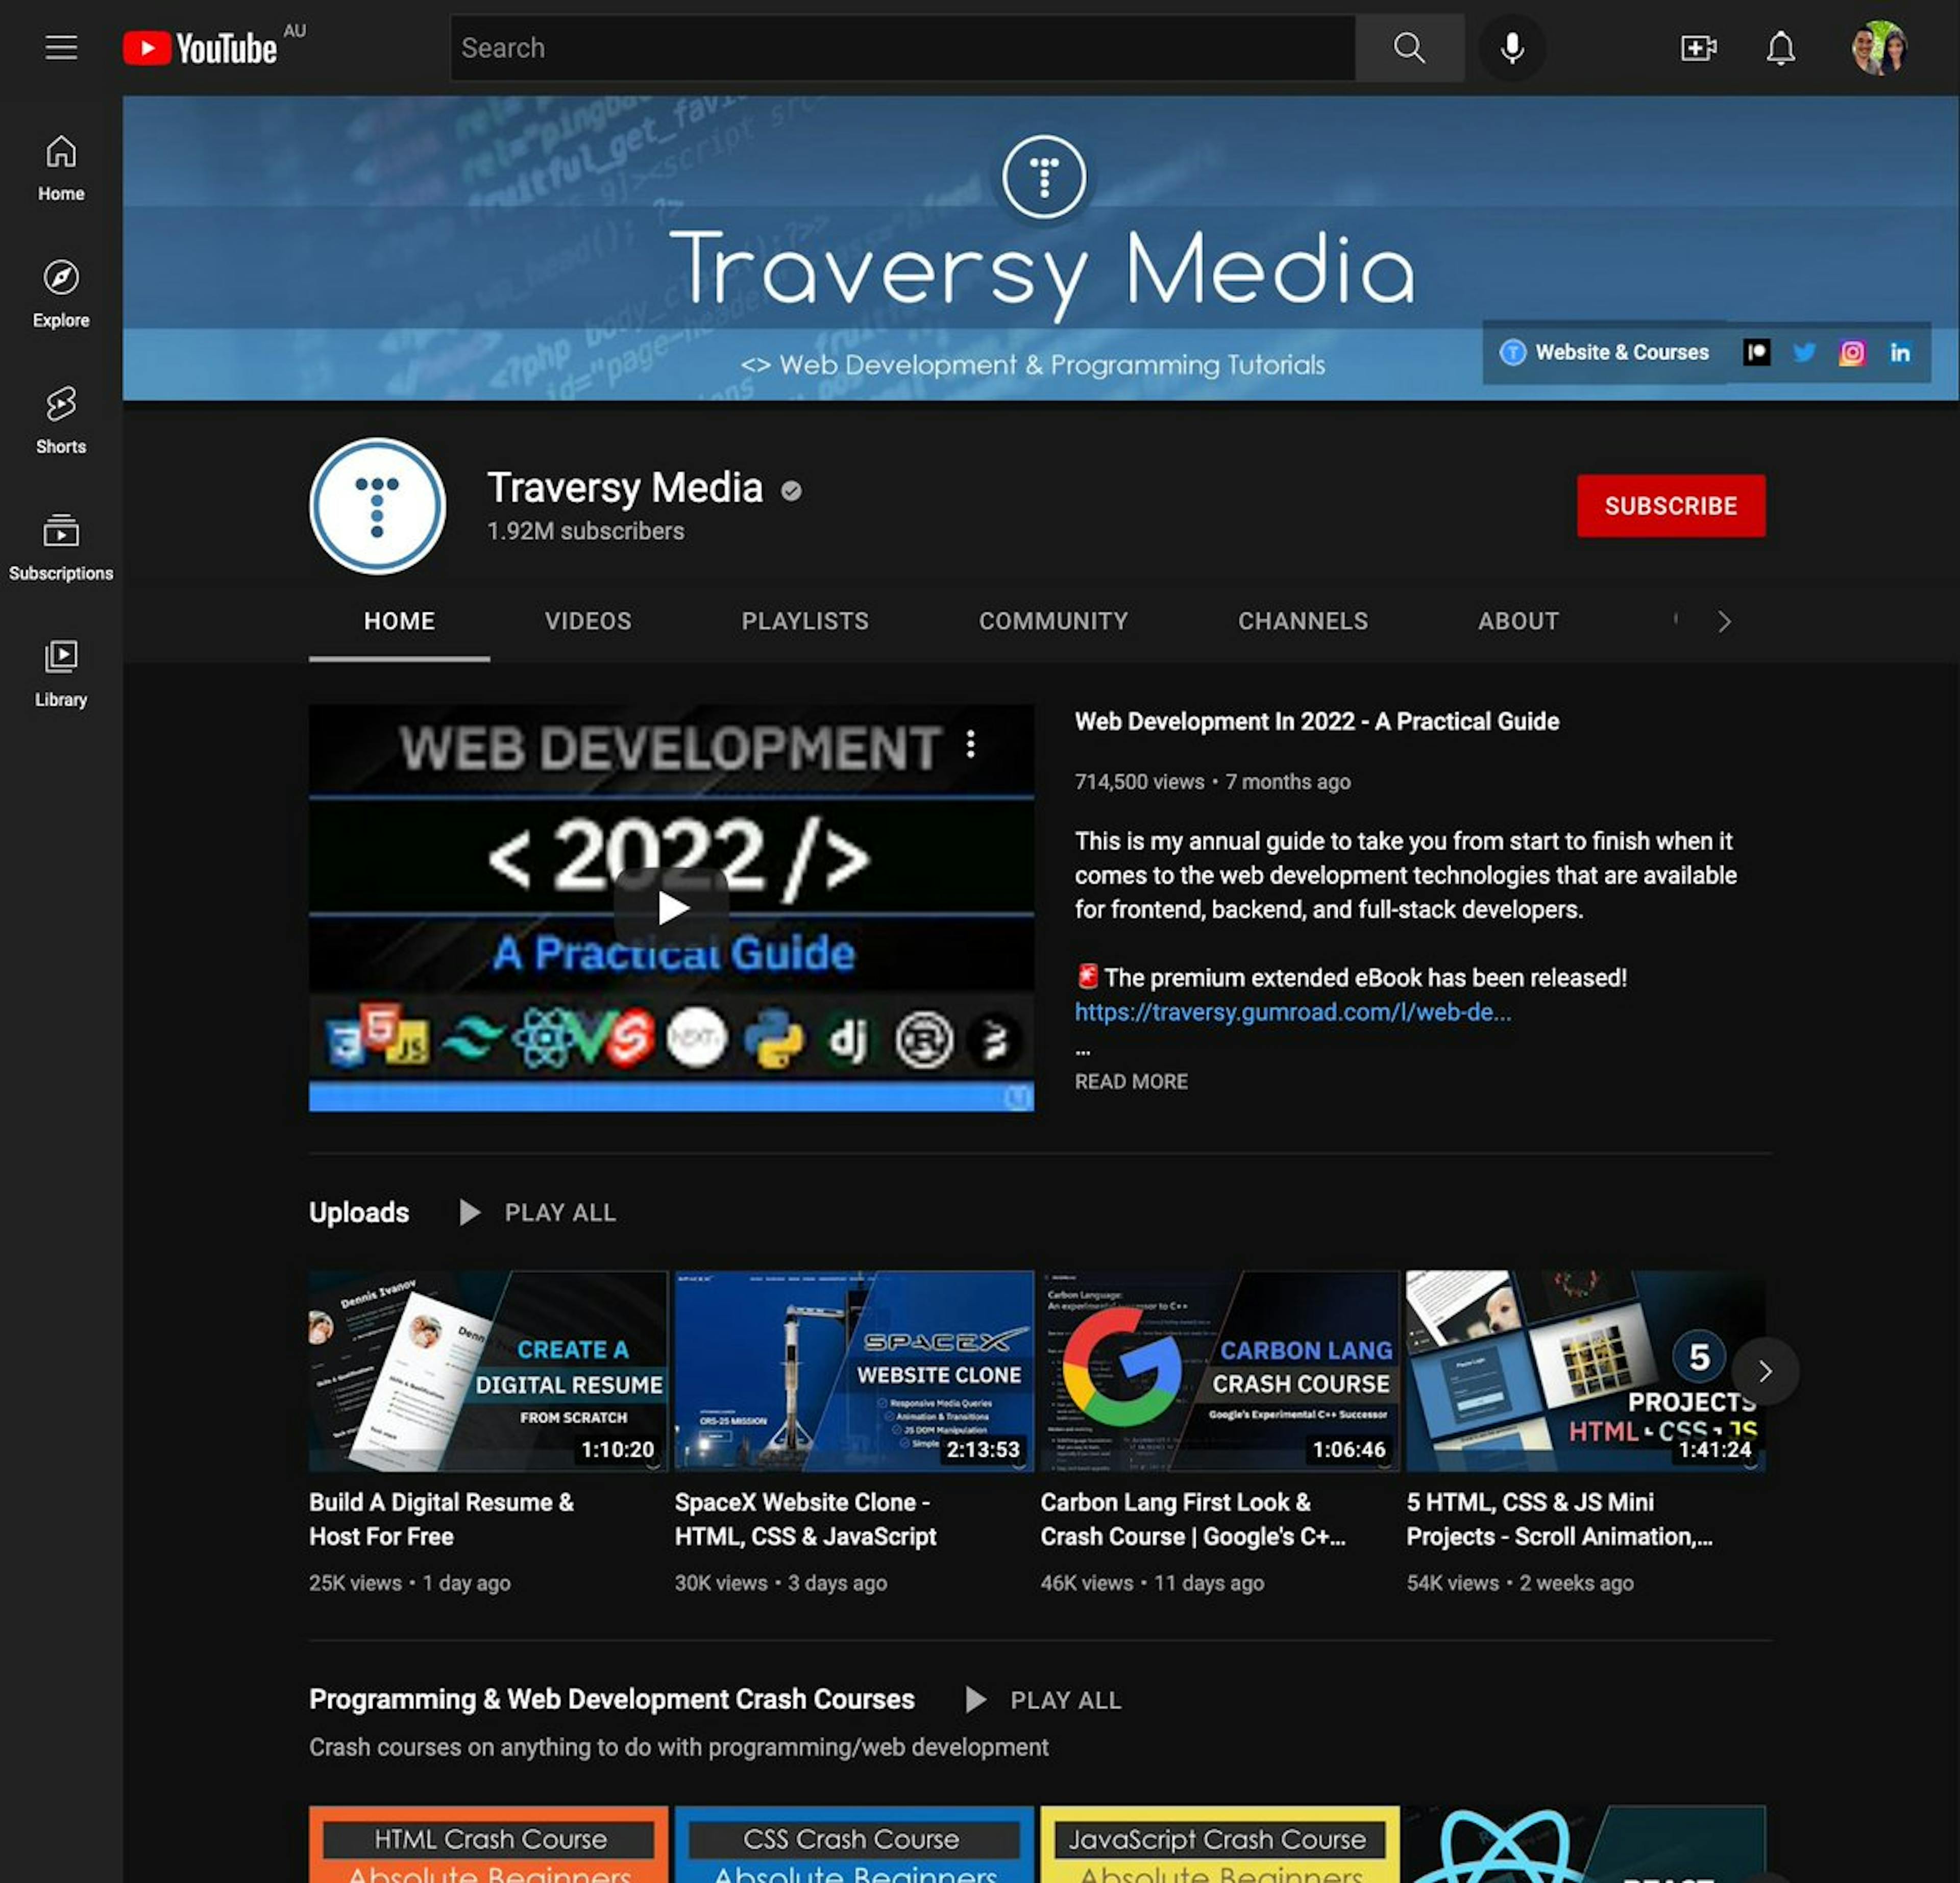This screenshot has height=1883, width=1960.
Task: Open the SpaceX Website Clone thumbnail
Action: click(854, 1371)
